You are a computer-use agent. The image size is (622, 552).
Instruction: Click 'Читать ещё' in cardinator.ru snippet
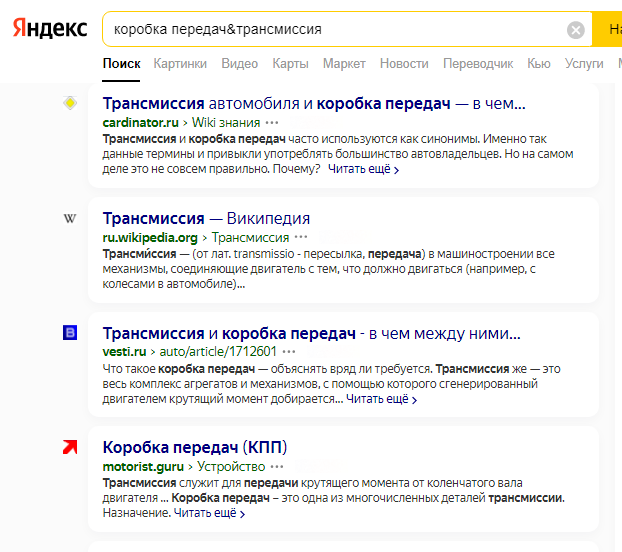coord(363,169)
